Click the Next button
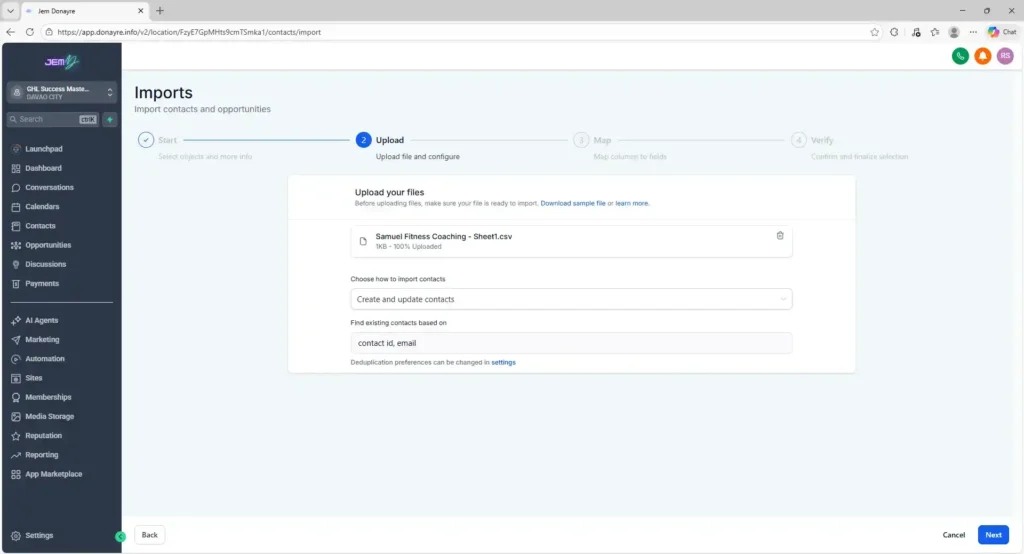The width and height of the screenshot is (1024, 554). 993,535
